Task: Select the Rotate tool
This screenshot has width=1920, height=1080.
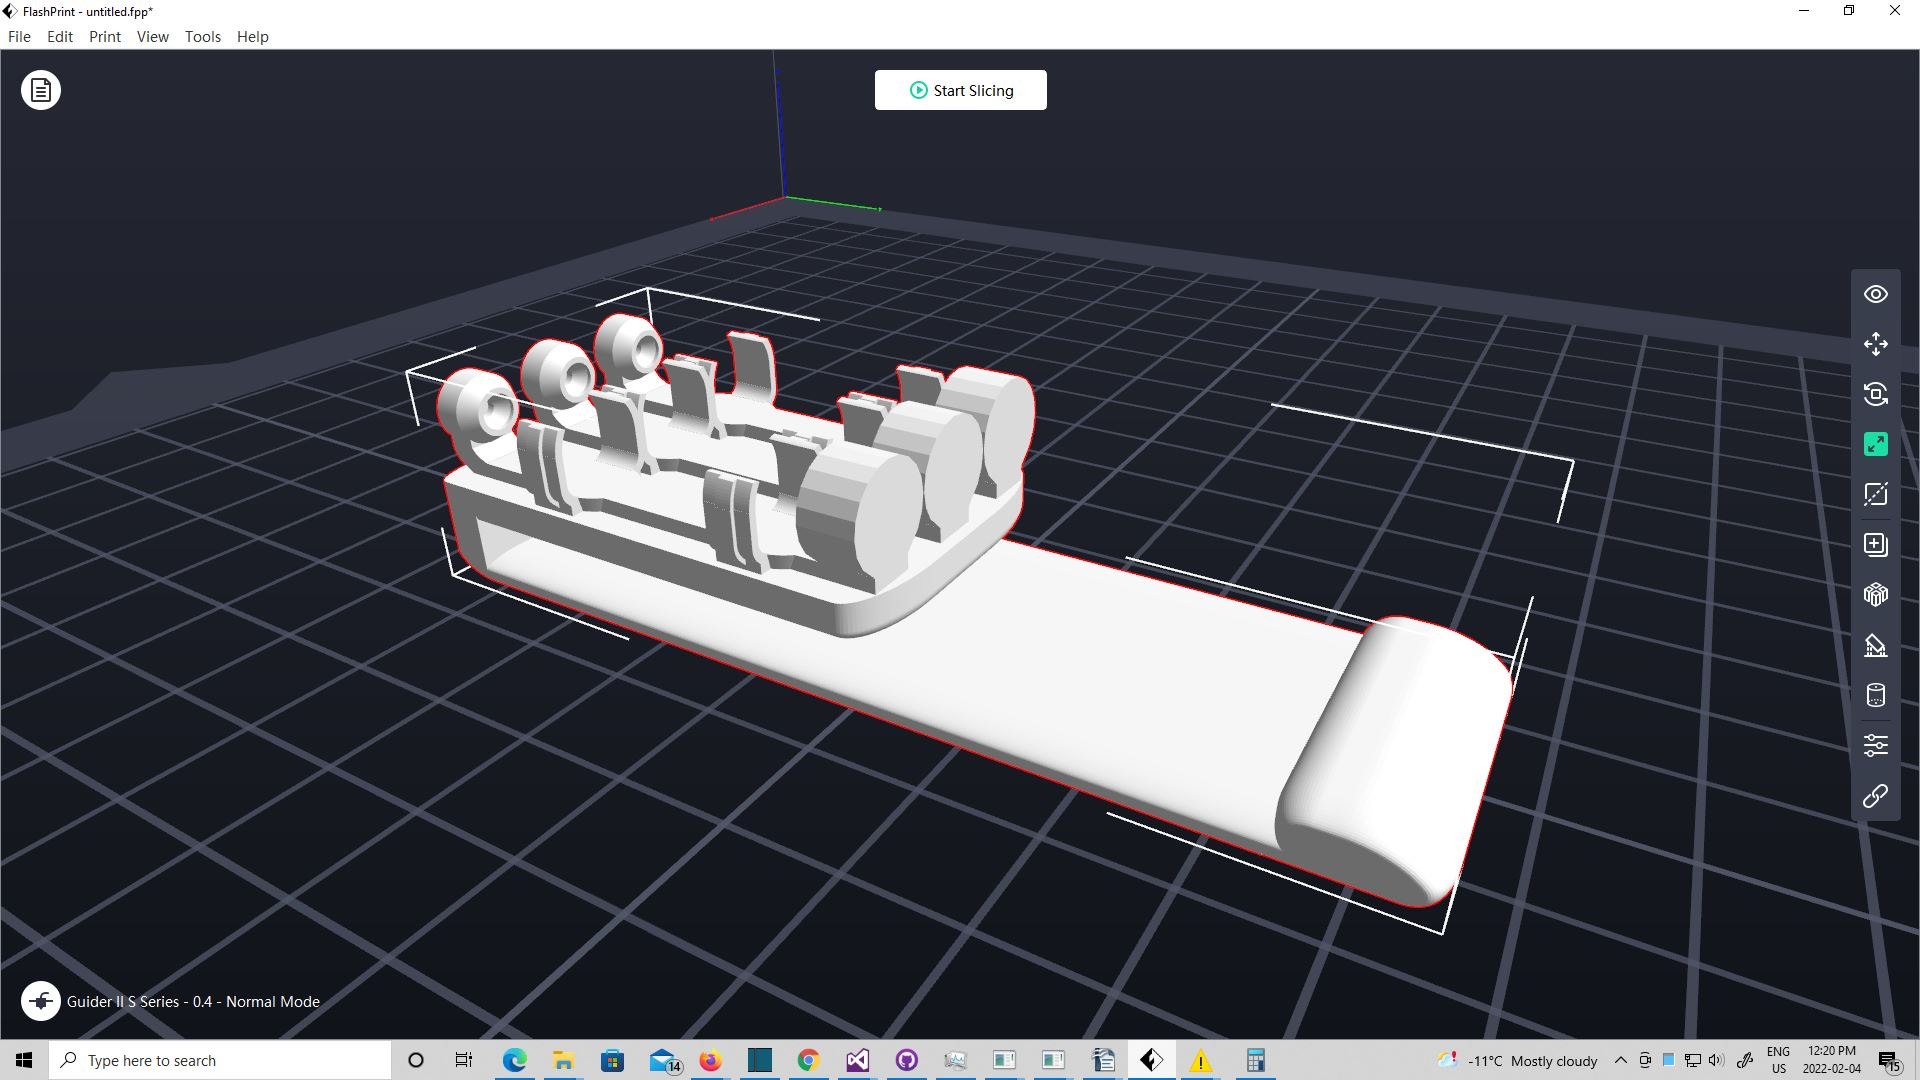Action: click(1875, 394)
